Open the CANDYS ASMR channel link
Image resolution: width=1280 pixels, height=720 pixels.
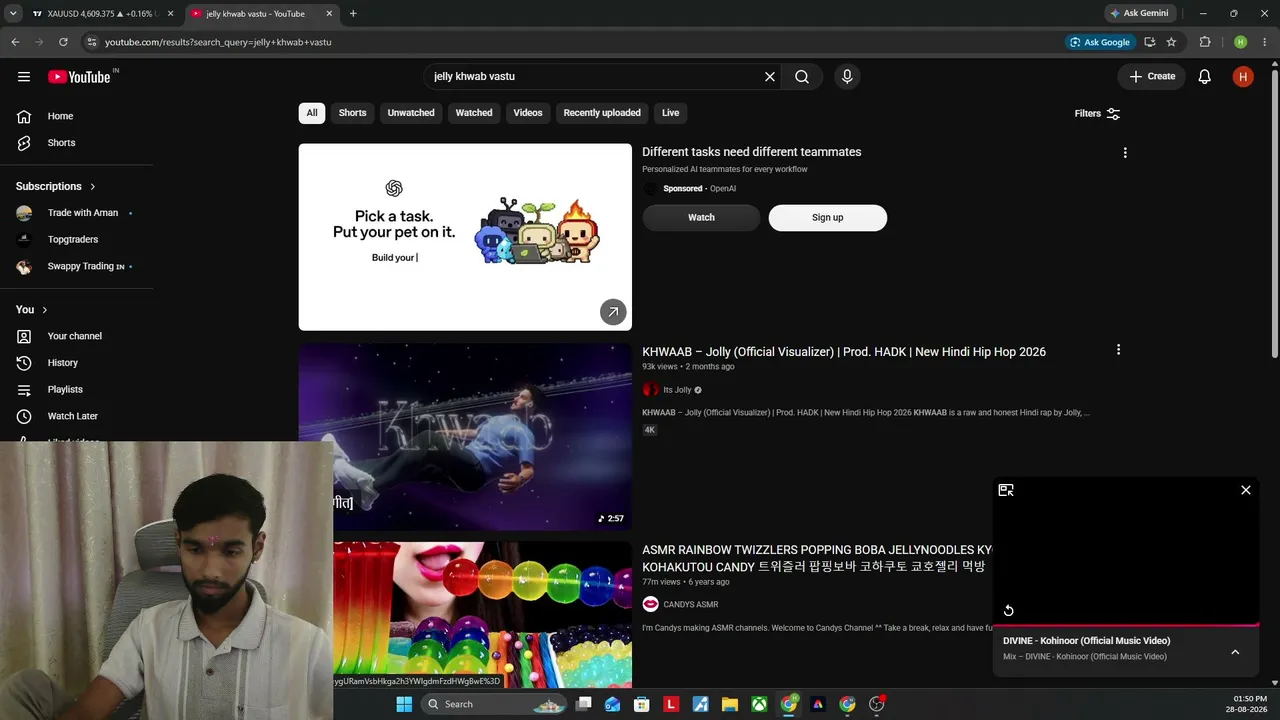[x=691, y=604]
